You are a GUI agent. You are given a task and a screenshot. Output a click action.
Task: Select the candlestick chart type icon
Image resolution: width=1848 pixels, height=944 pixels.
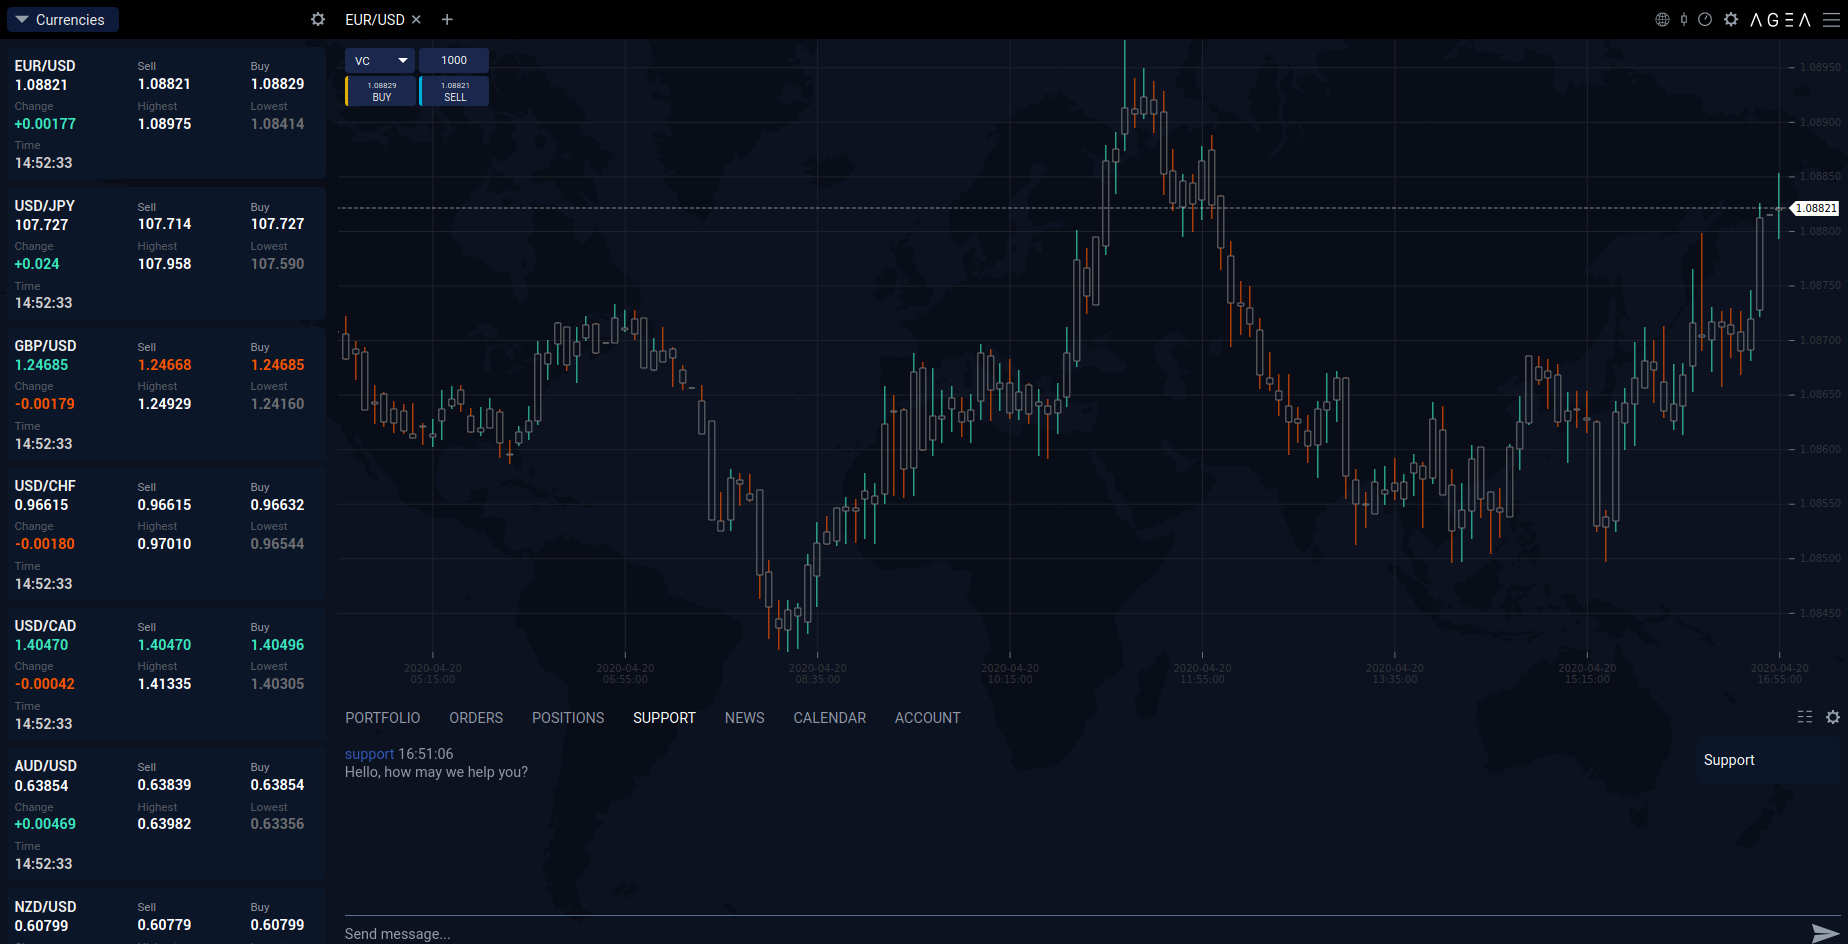(1684, 20)
